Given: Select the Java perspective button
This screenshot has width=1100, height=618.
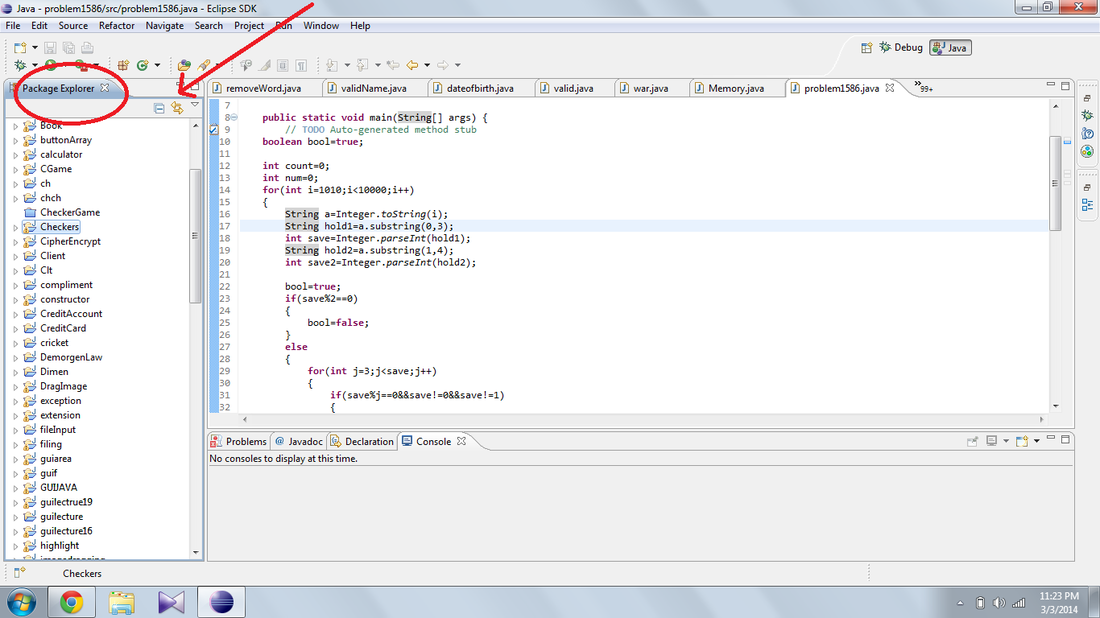Looking at the screenshot, I should [950, 47].
